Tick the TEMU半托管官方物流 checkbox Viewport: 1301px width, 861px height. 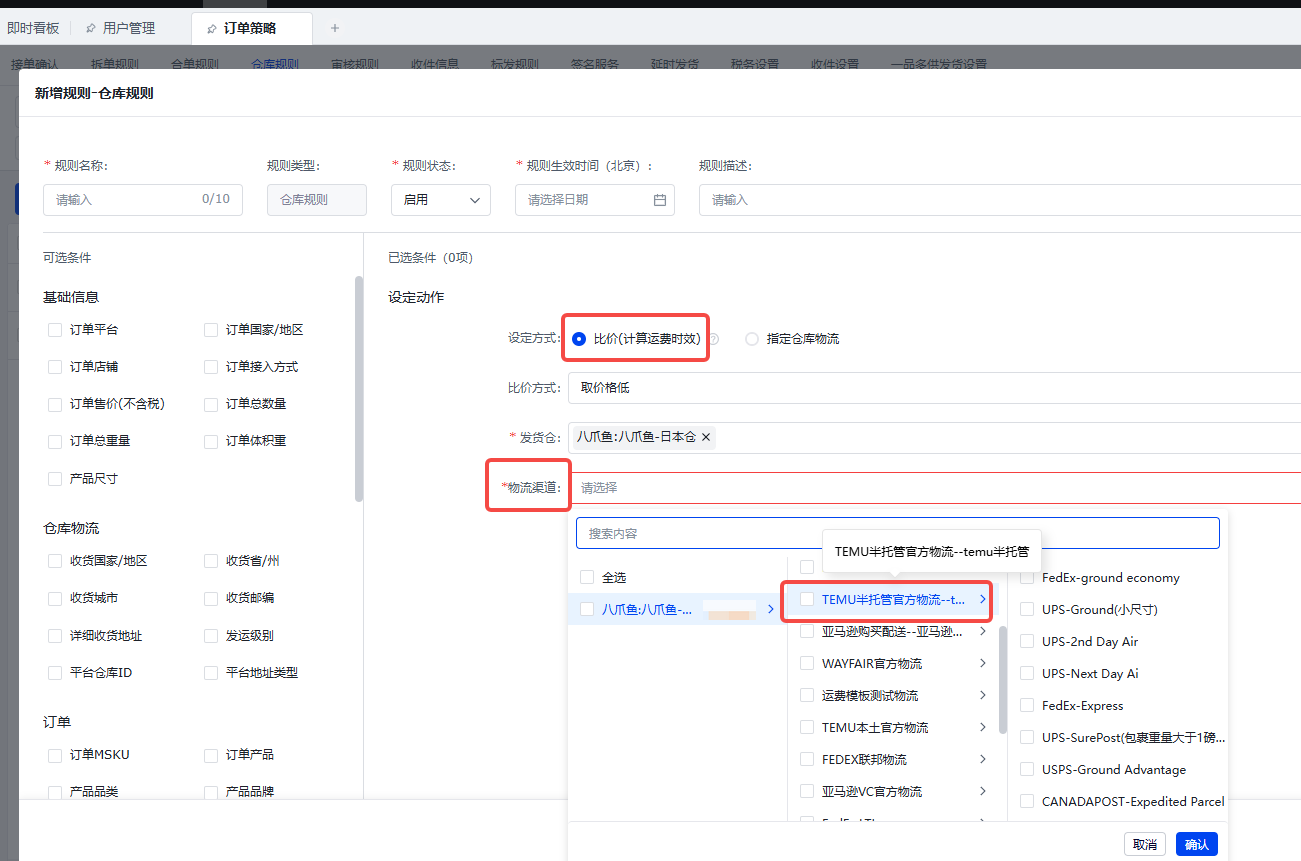807,600
